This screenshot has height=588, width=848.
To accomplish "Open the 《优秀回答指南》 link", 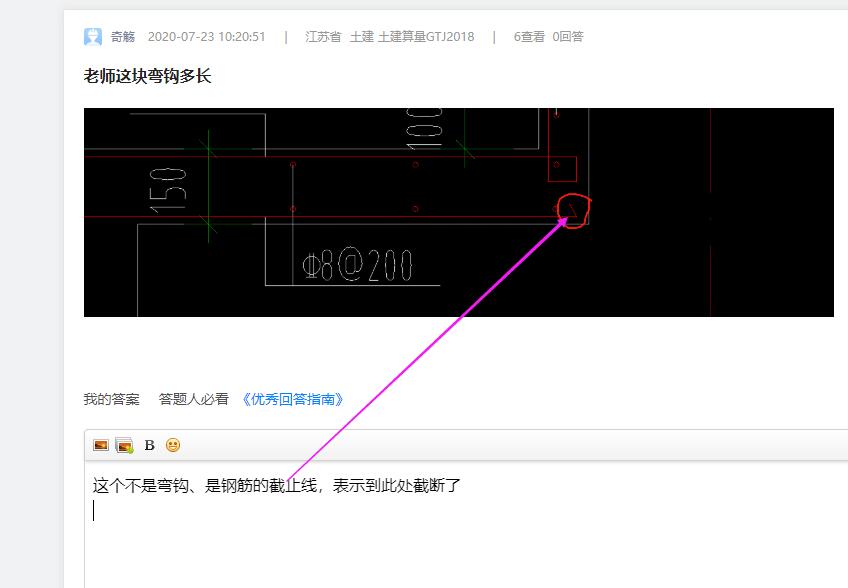I will click(293, 399).
